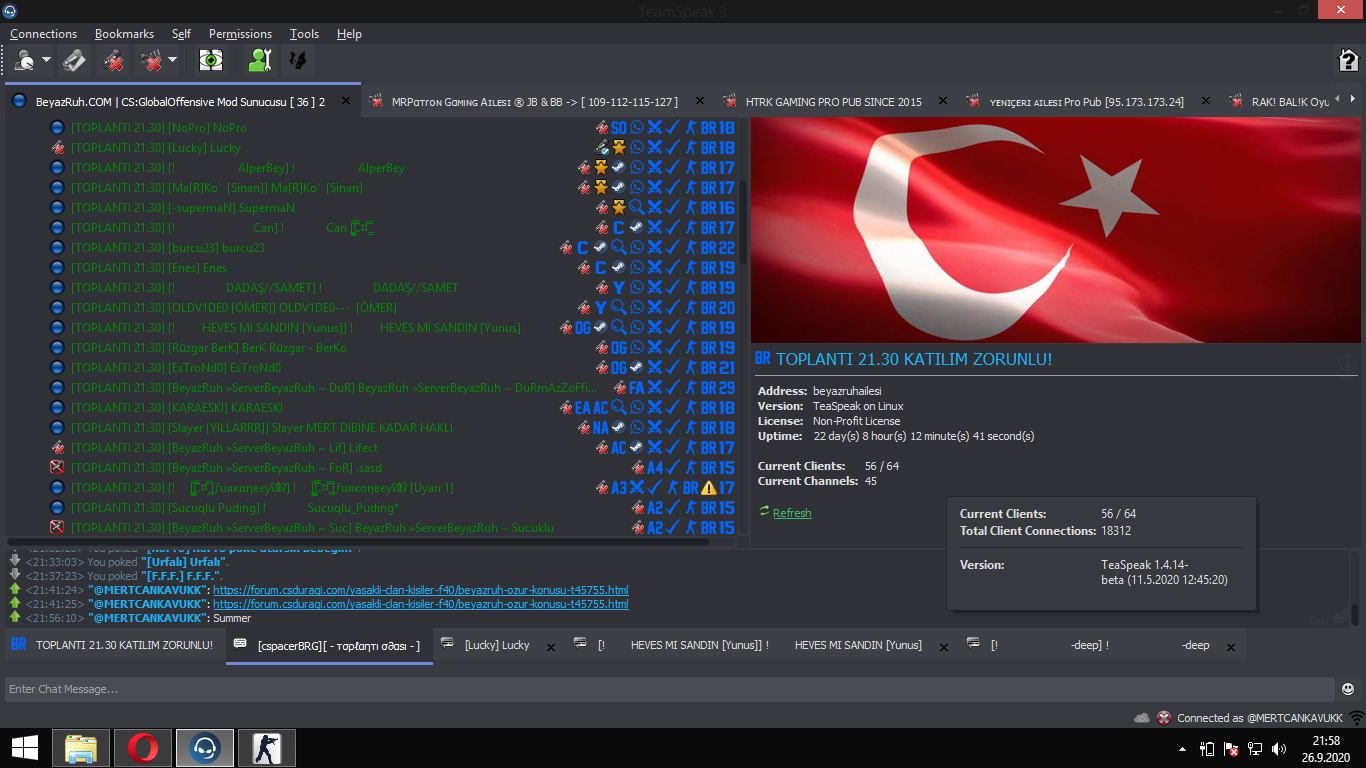
Task: Open the TOPLANTI 21.30 KATILIM ZORUNLU! chat tab
Action: (113, 645)
